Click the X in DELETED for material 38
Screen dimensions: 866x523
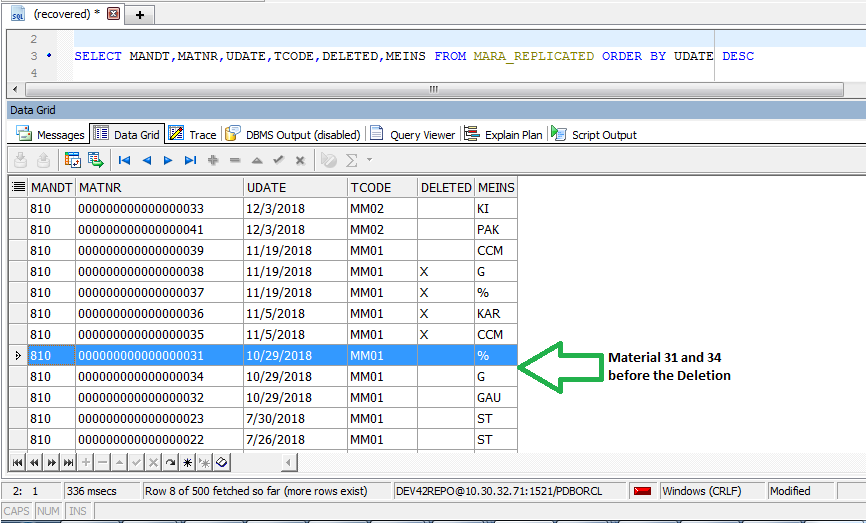pos(424,271)
